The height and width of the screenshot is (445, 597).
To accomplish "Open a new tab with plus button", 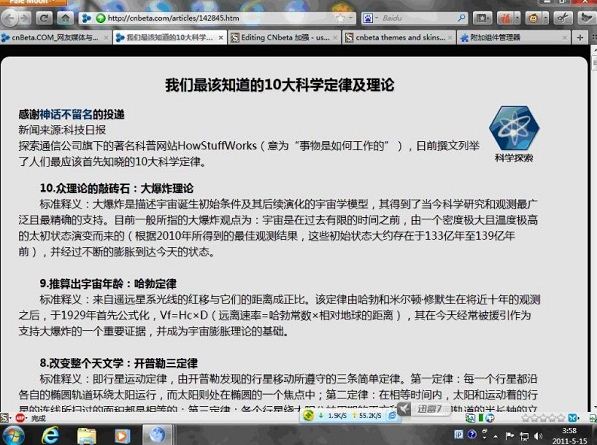I will point(580,37).
